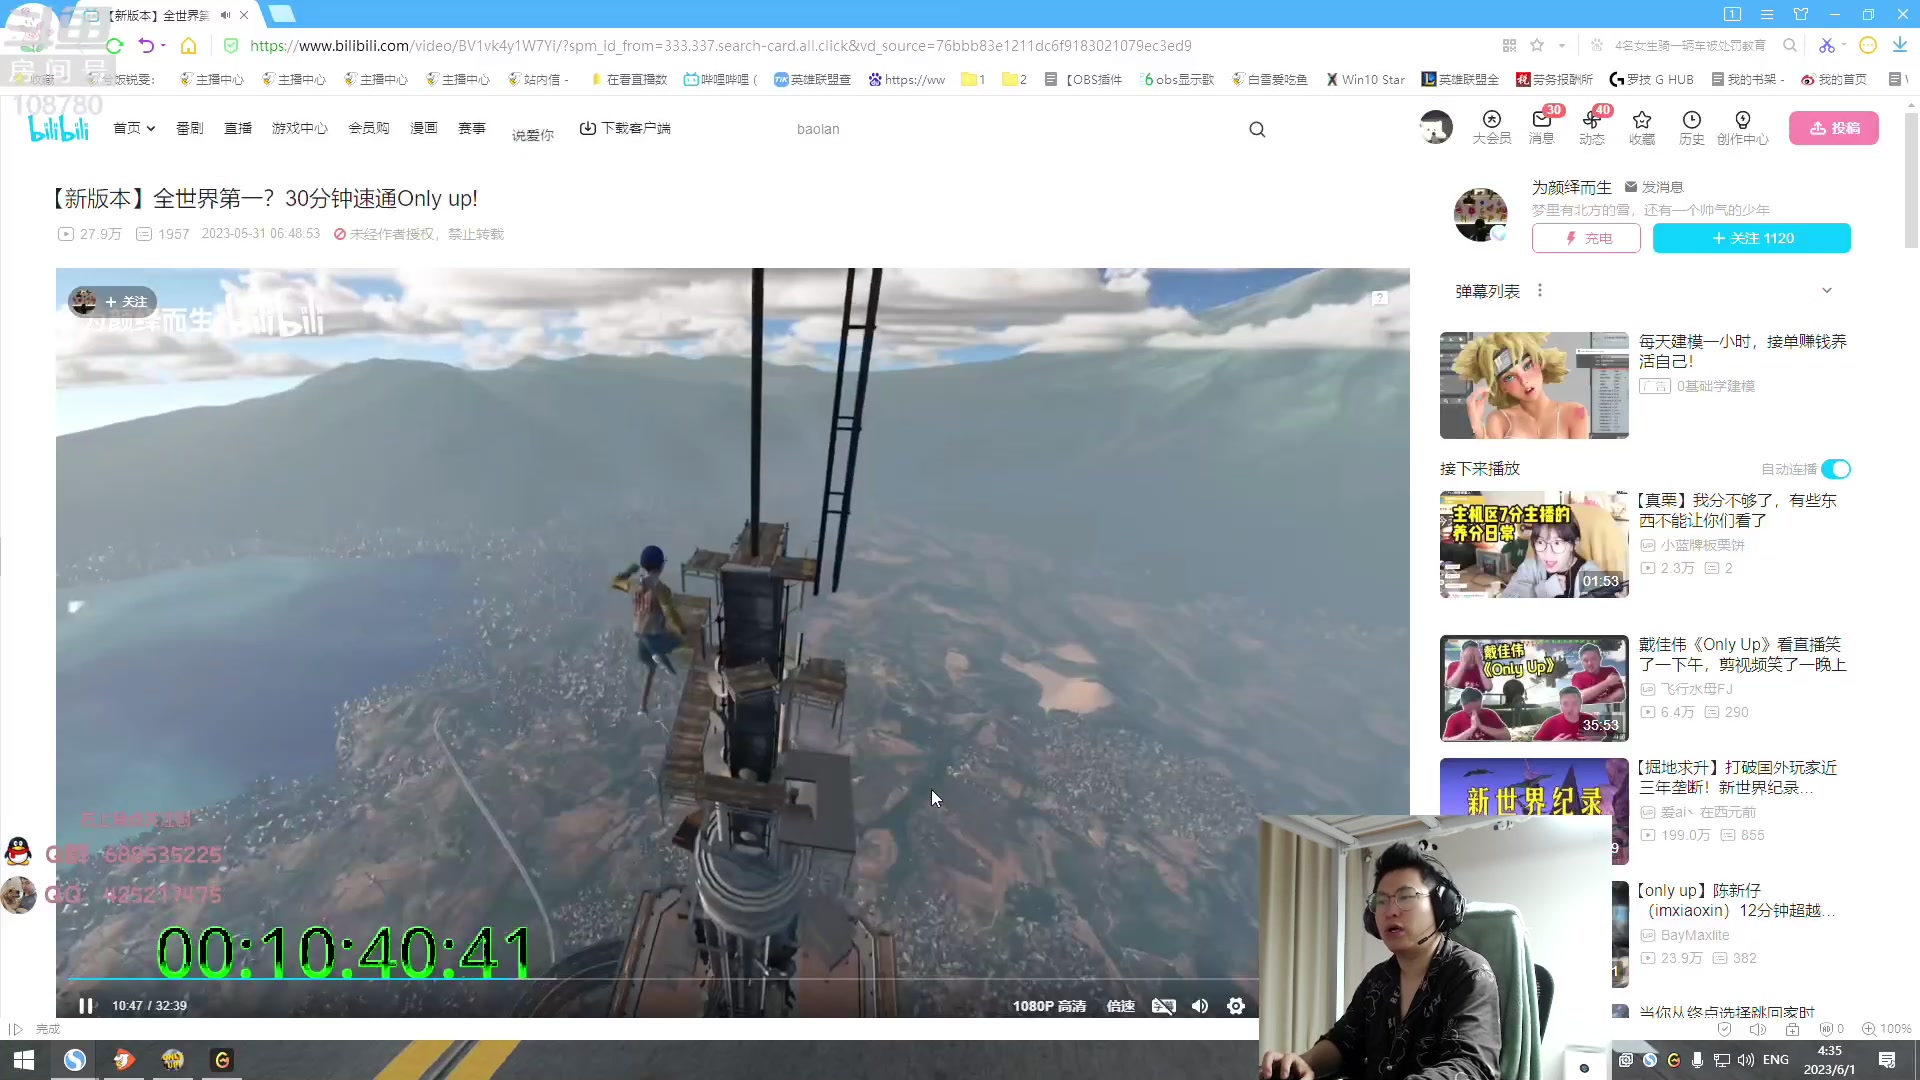Screen dimensions: 1920x1080
Task: Open the 1080P quality selector
Action: click(1049, 1006)
